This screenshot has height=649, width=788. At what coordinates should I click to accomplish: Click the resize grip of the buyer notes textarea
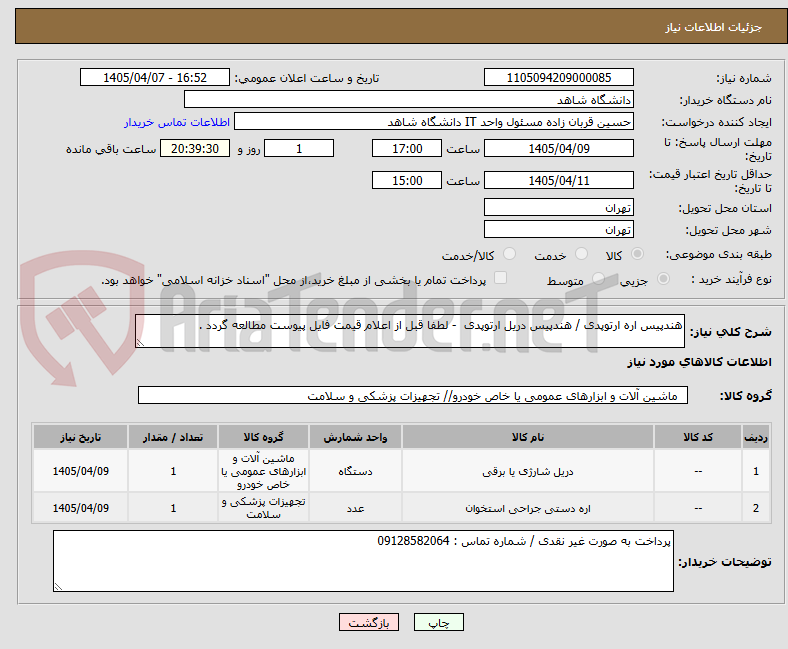pos(58,586)
